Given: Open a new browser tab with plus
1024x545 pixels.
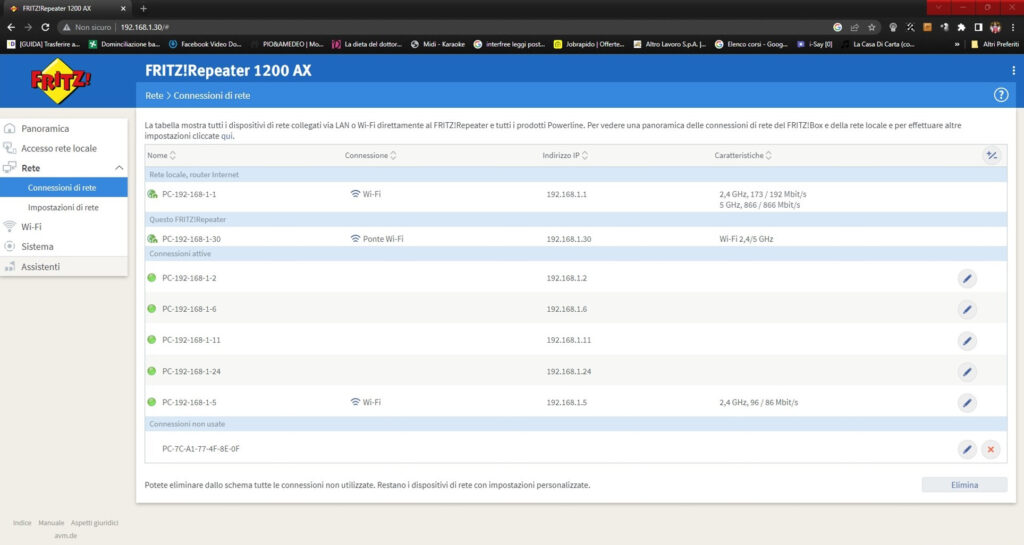Looking at the screenshot, I should (x=143, y=8).
